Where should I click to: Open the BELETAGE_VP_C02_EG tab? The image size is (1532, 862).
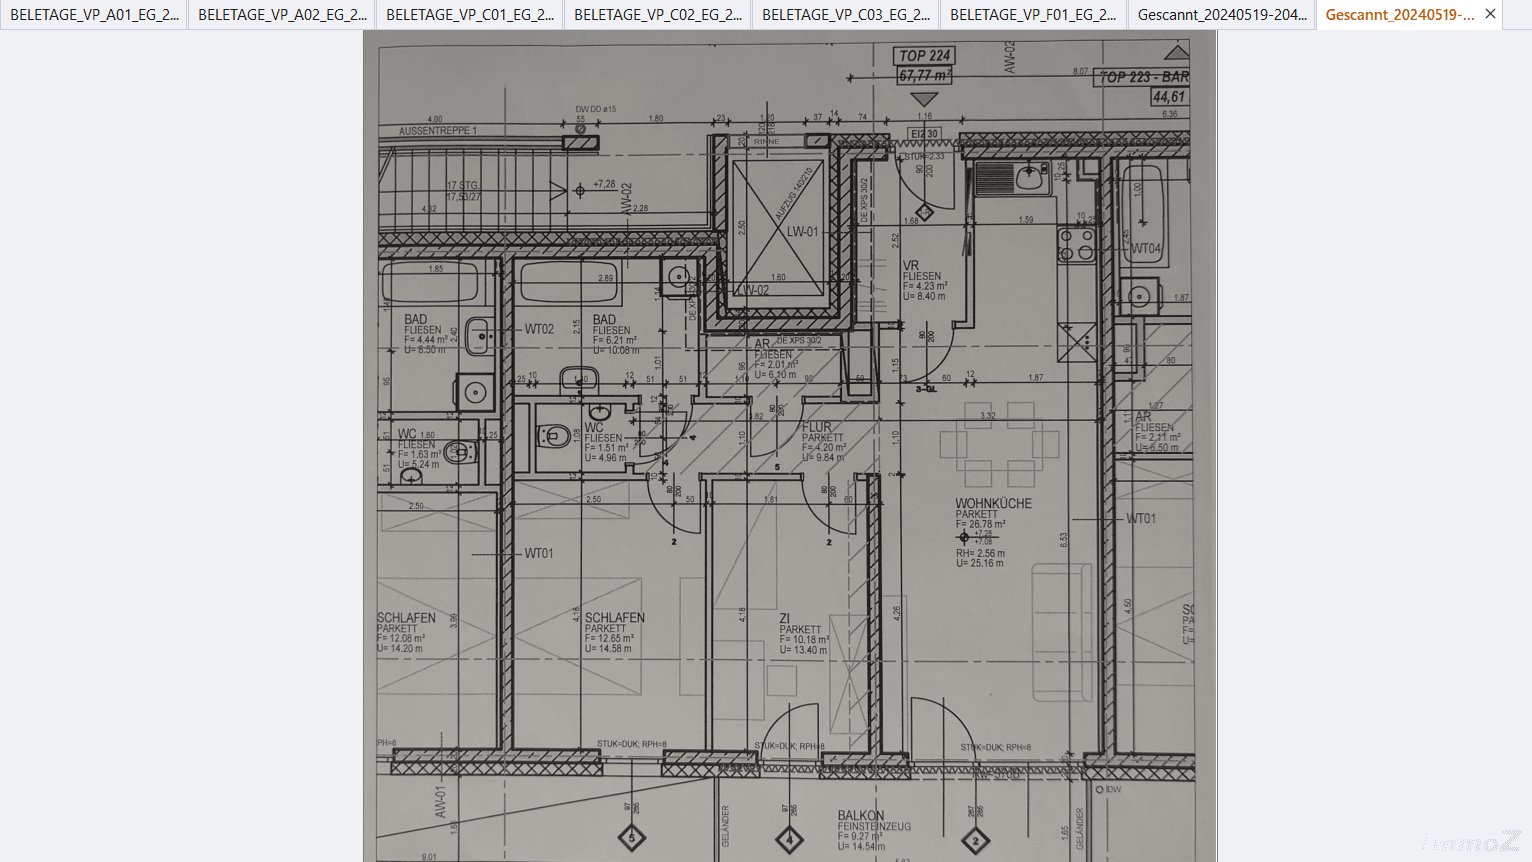(658, 15)
